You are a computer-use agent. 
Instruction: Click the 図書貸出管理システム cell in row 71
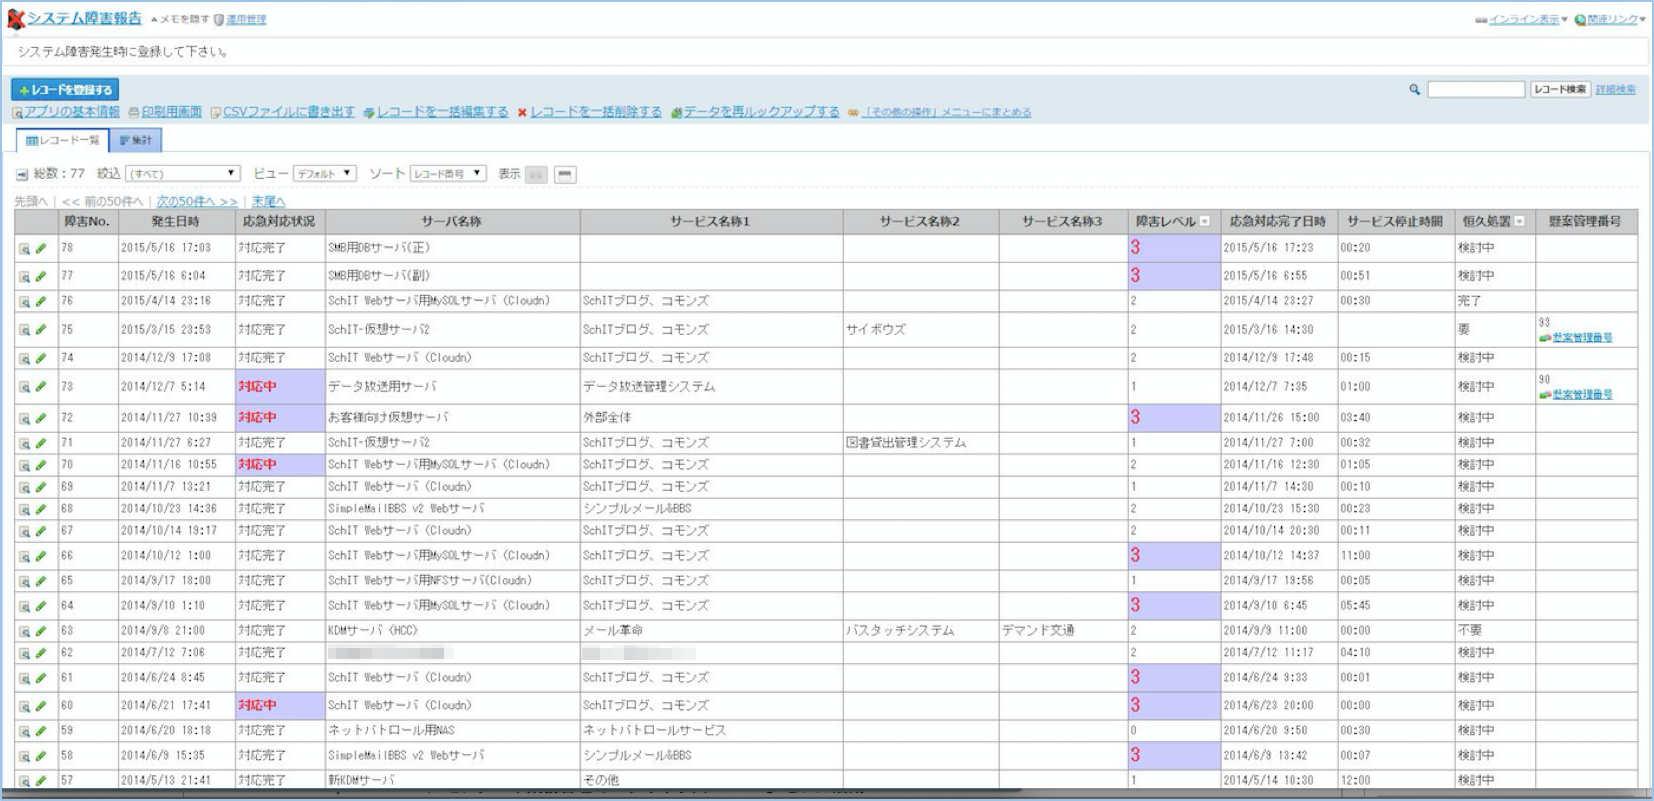tap(920, 443)
